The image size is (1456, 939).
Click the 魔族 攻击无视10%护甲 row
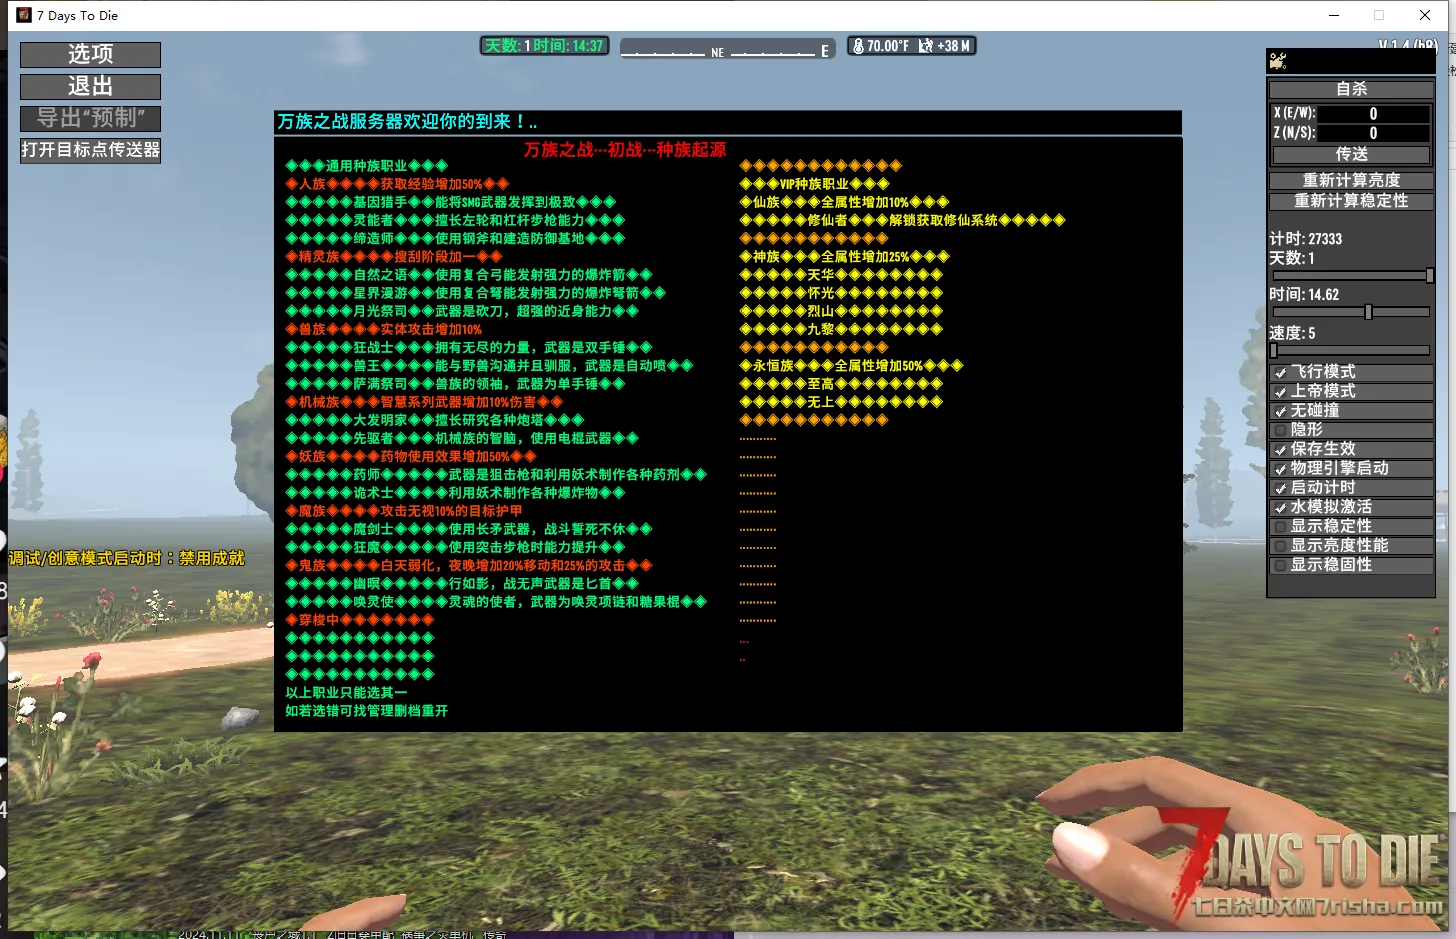[404, 511]
